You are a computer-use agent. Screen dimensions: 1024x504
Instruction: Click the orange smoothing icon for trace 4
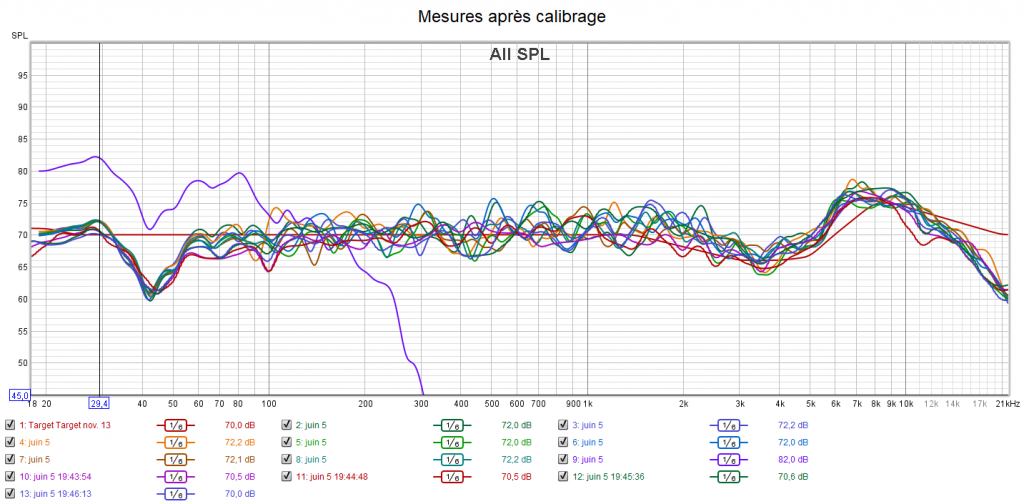coord(175,441)
